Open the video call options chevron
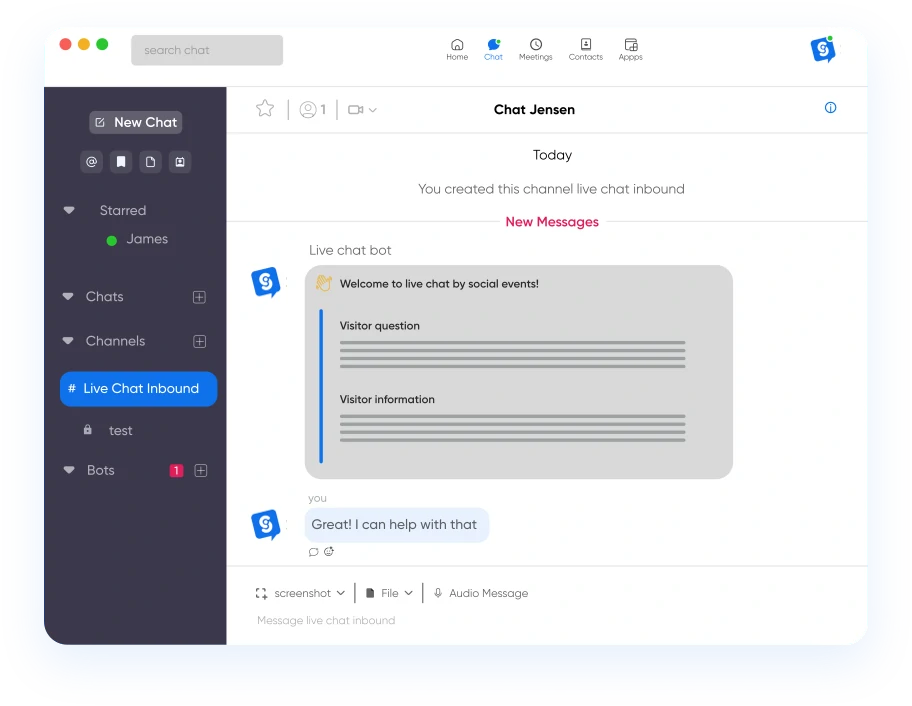Viewport: 912px width, 706px height. (373, 110)
